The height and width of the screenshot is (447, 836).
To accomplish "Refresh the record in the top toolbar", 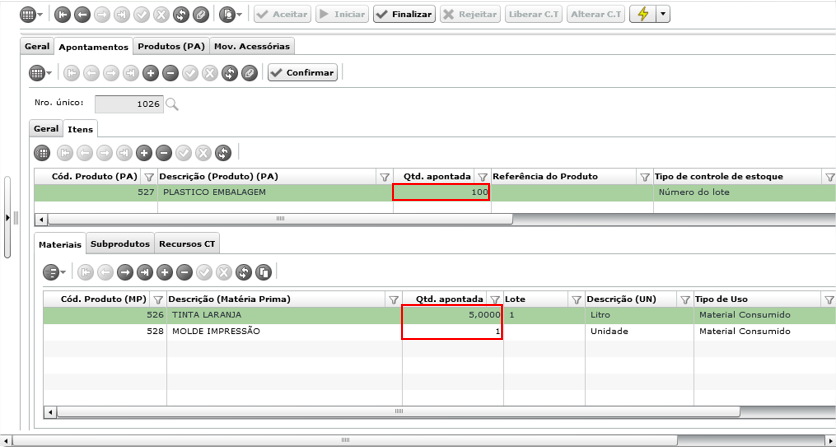I will [181, 15].
